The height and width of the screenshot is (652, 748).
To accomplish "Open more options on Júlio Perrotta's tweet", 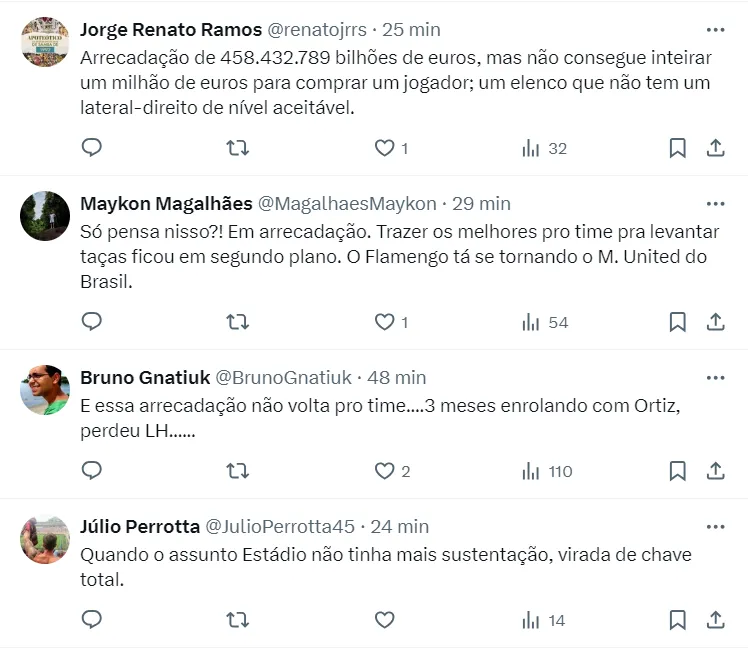I will point(715,527).
